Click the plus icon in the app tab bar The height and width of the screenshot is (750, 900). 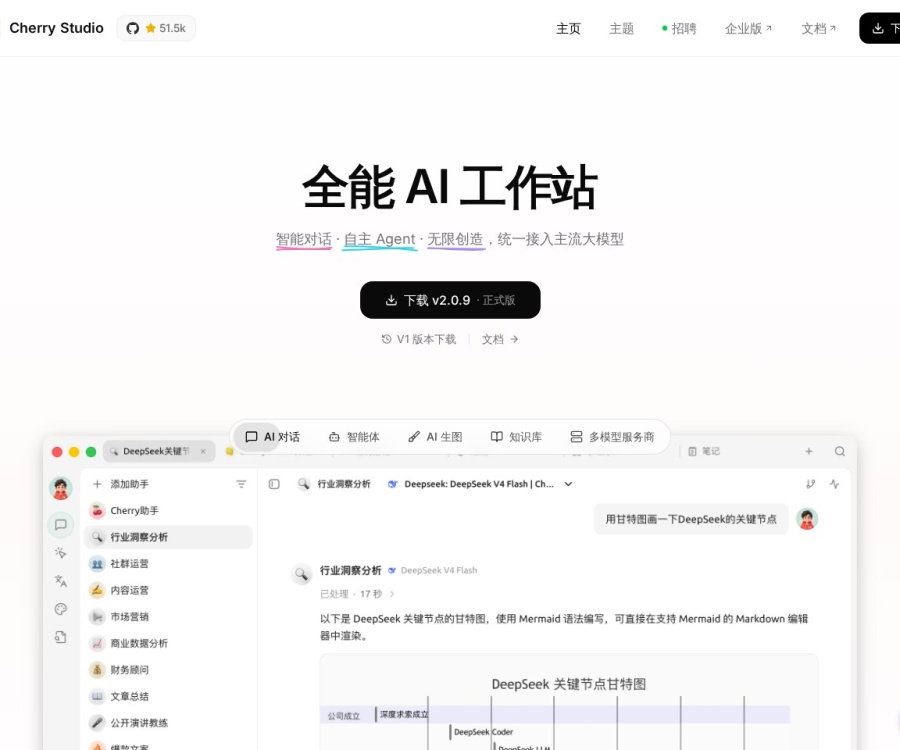pos(809,452)
